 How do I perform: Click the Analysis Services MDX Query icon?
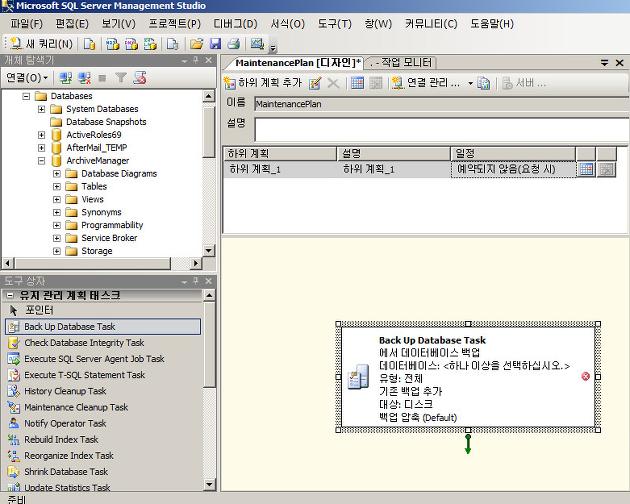[112, 43]
